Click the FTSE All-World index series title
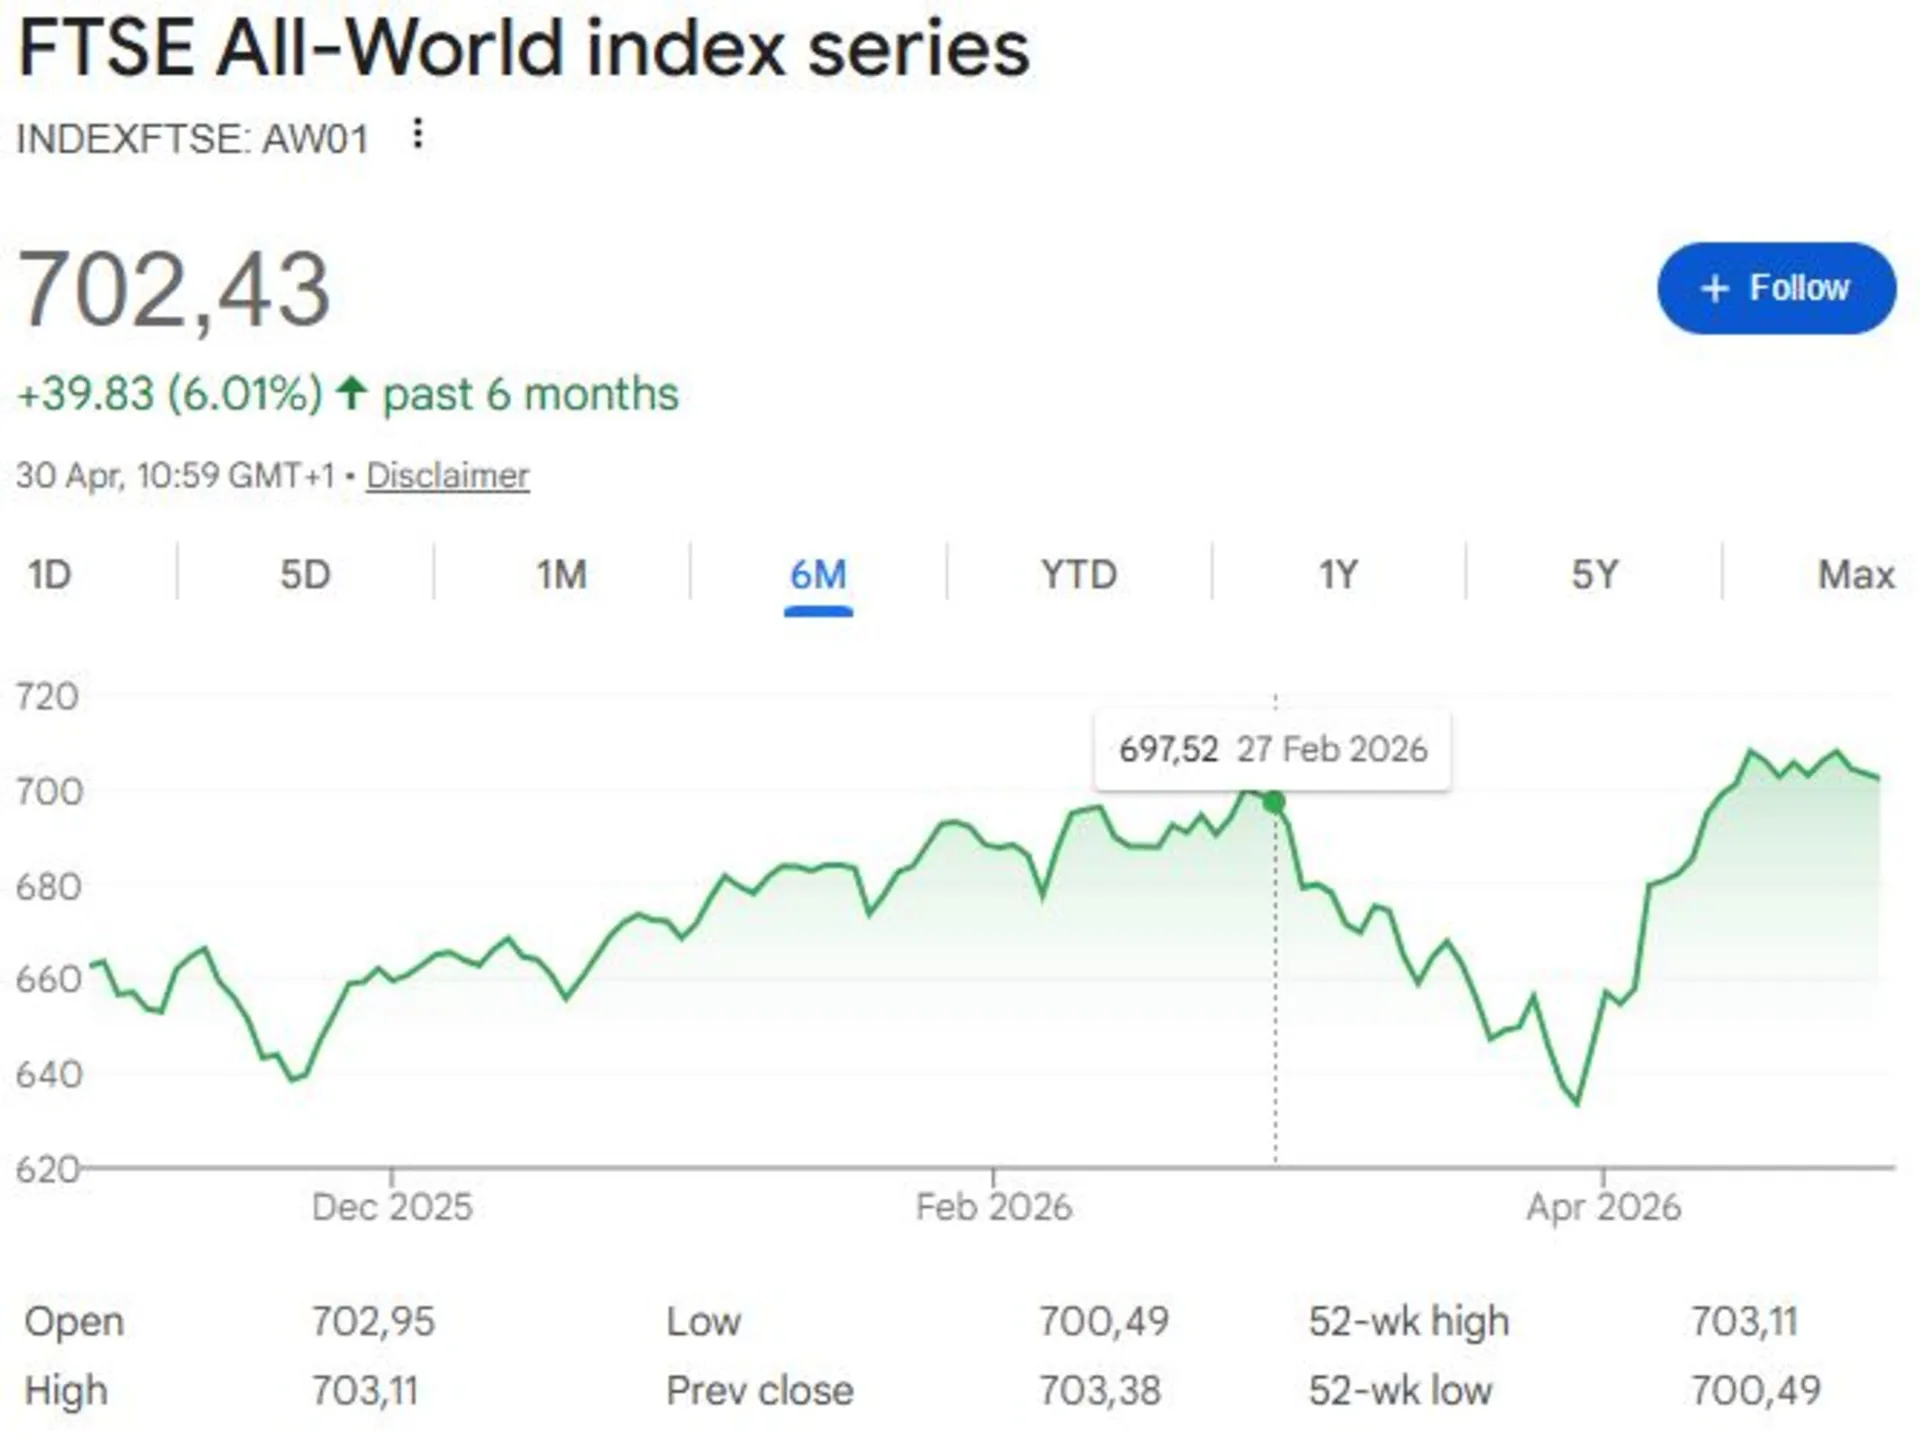Image resolution: width=1920 pixels, height=1439 pixels. pos(524,48)
